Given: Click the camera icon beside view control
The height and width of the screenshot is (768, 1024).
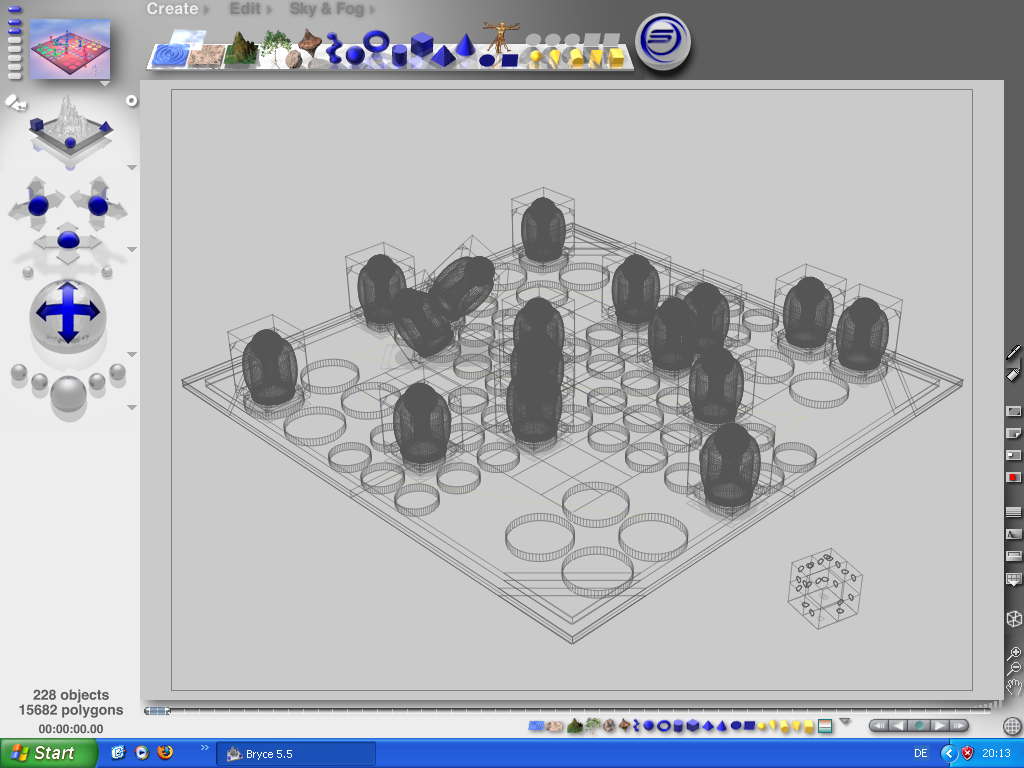Looking at the screenshot, I should click(16, 103).
